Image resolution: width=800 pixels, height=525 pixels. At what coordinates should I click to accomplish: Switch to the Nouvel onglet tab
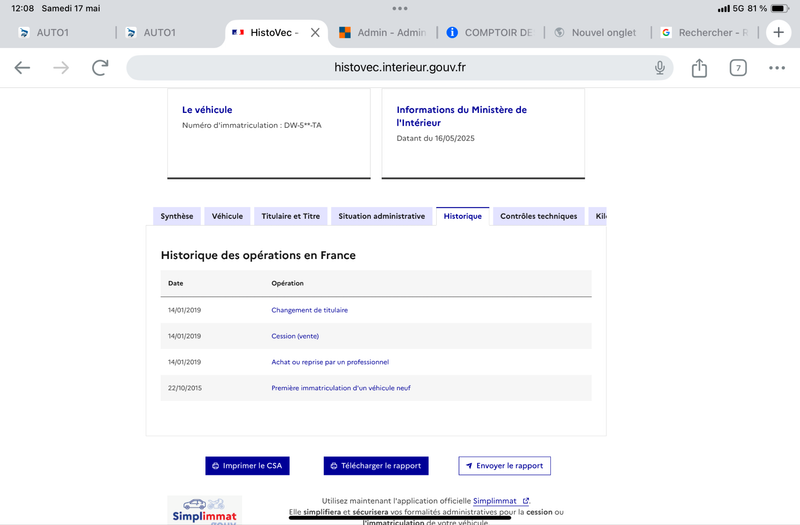pyautogui.click(x=598, y=33)
